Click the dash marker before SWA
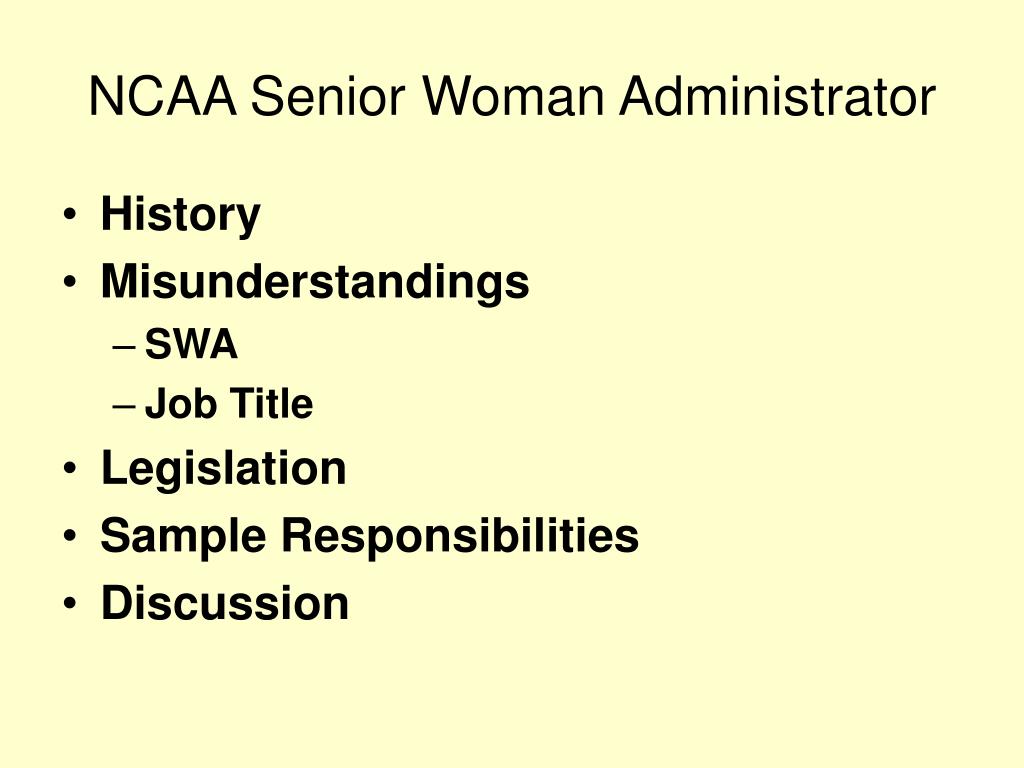 click(124, 346)
